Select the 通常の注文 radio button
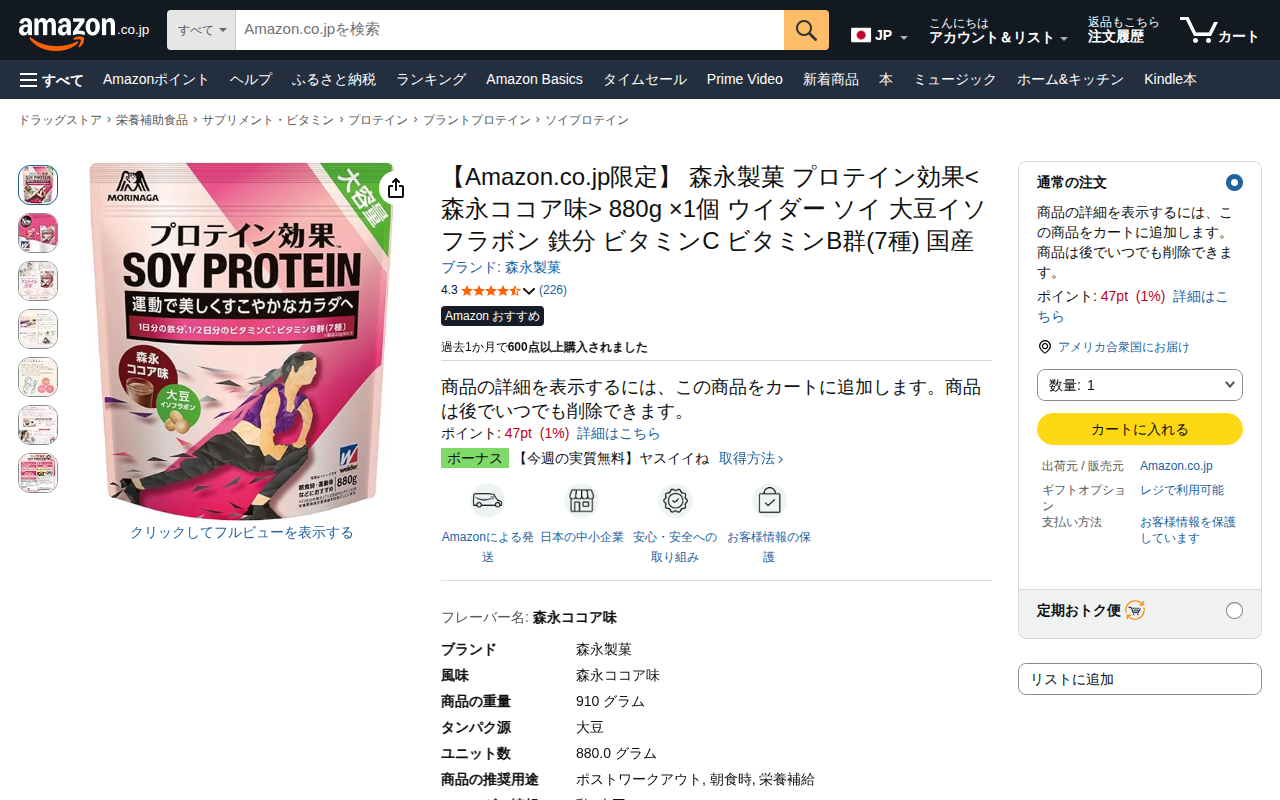The width and height of the screenshot is (1280, 800). tap(1234, 182)
